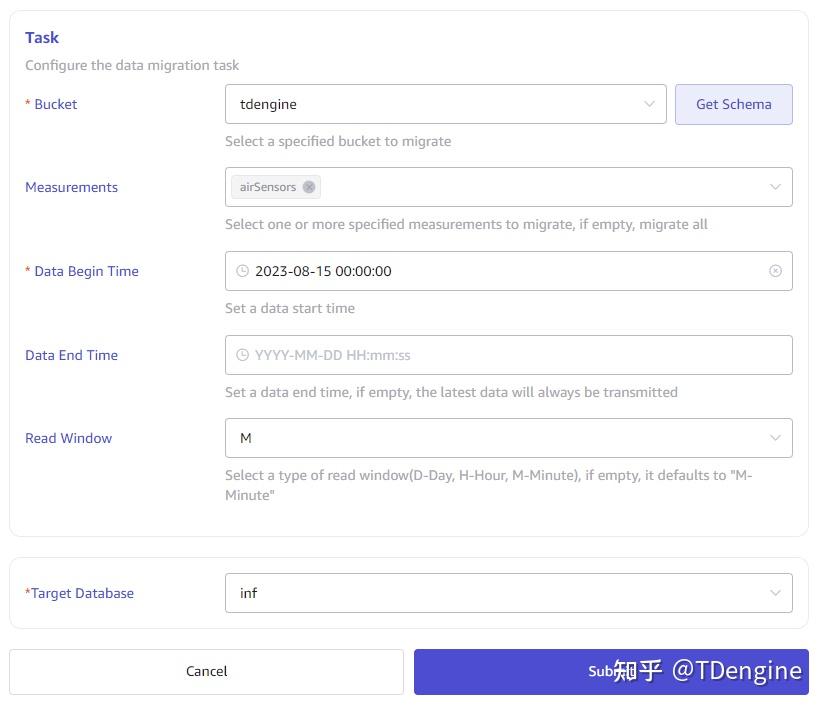Click the chevron on the Bucket dropdown
The height and width of the screenshot is (709, 824).
[x=651, y=103]
